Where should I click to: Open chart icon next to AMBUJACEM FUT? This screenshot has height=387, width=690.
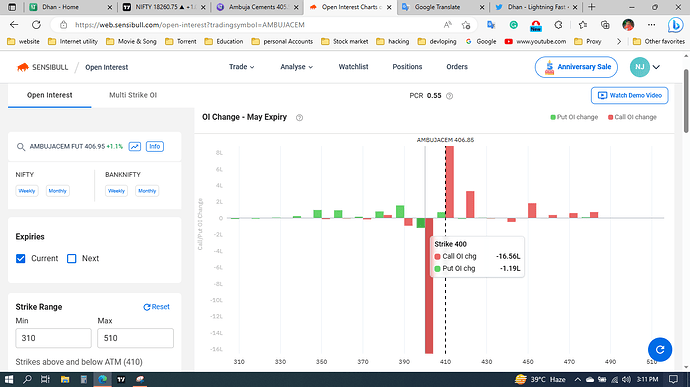(135, 147)
